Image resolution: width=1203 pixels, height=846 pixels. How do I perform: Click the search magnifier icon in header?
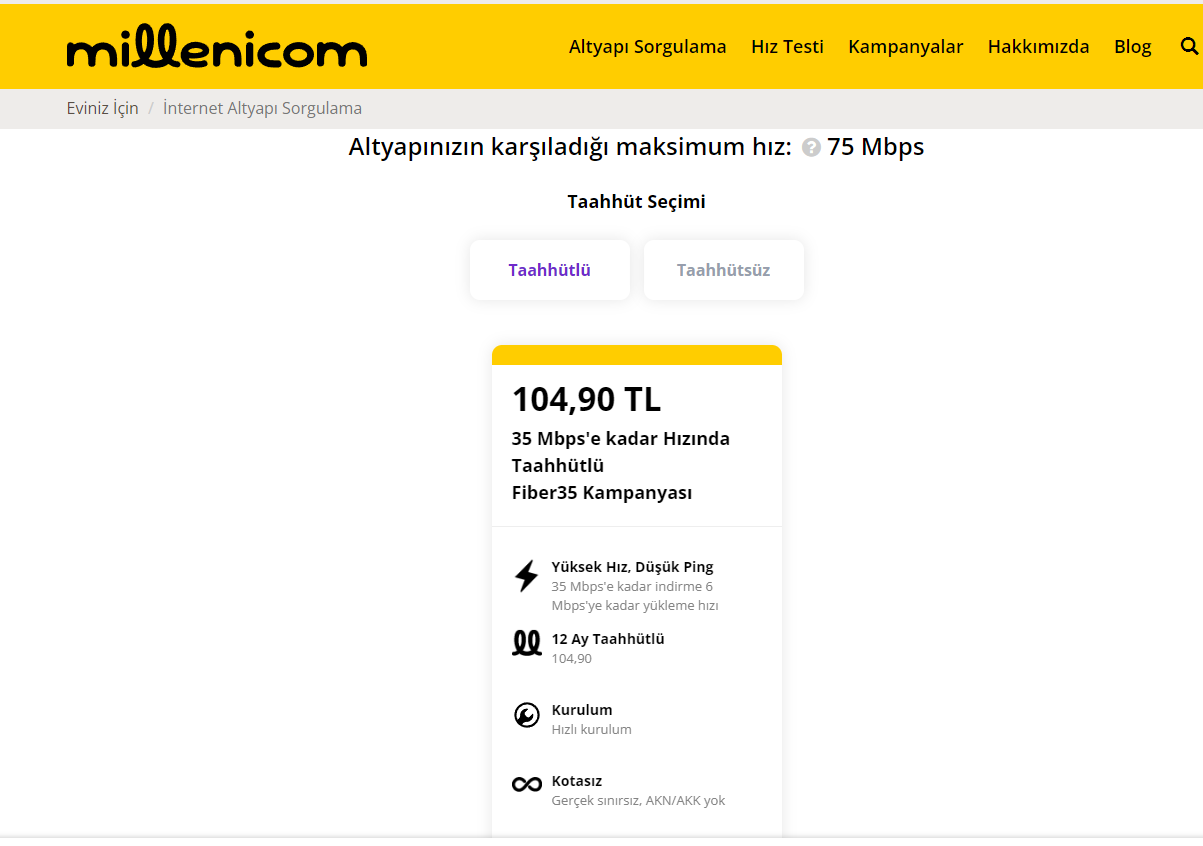1188,46
